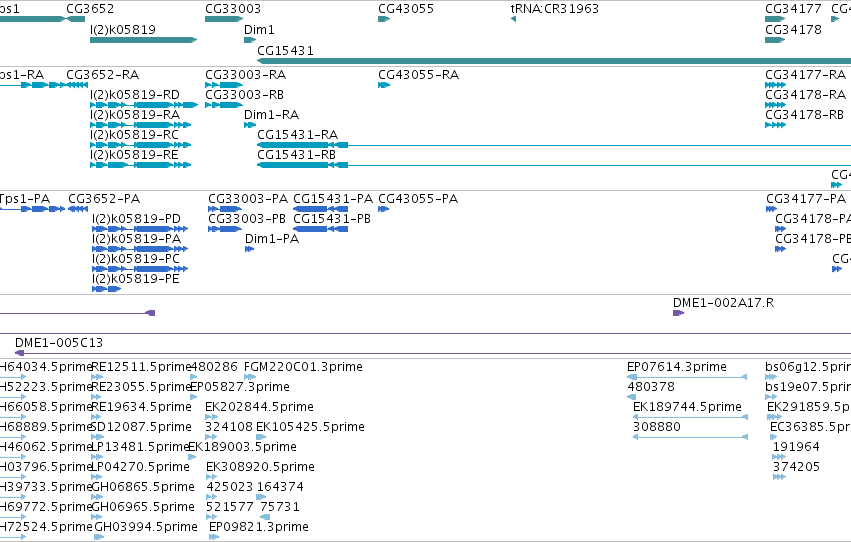Click the CG3652-PA protein label

[x=104, y=199]
